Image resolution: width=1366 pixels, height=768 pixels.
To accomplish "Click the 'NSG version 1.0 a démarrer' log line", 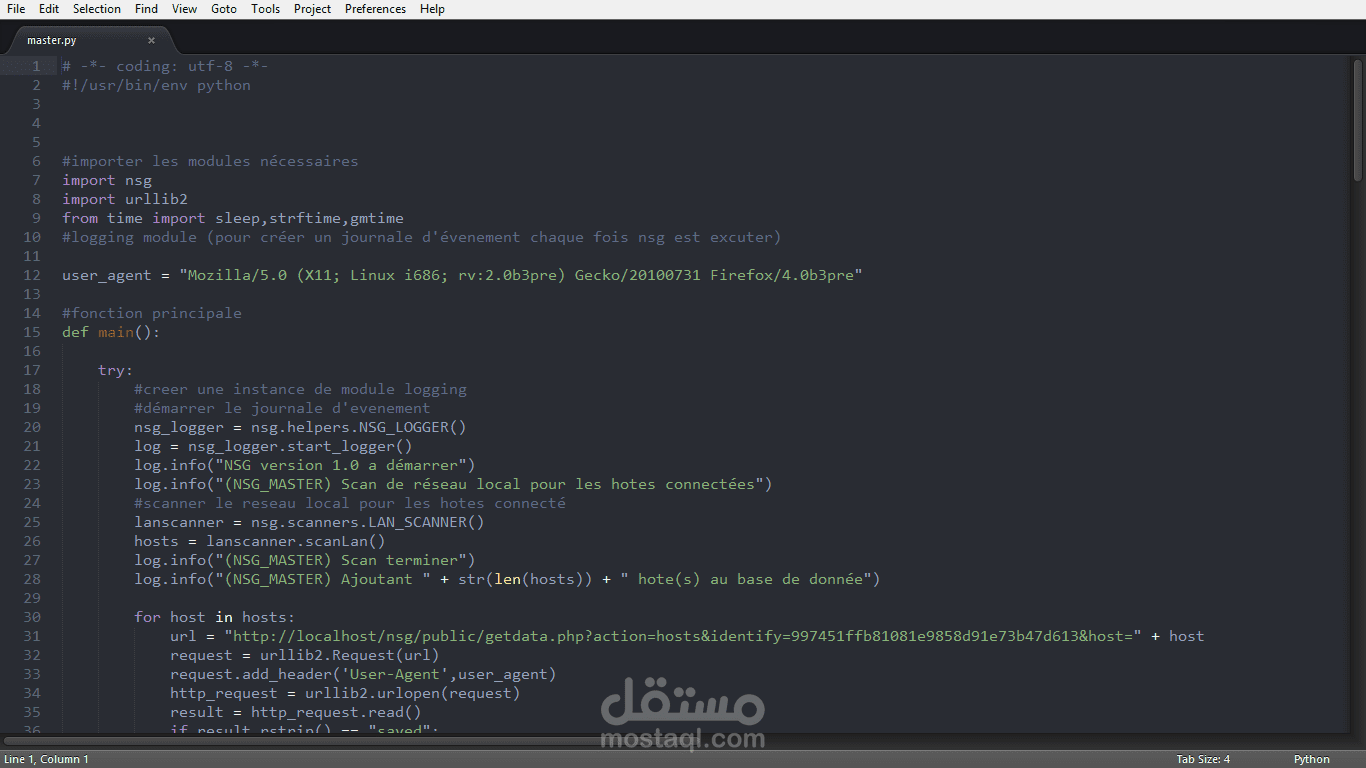I will point(305,465).
